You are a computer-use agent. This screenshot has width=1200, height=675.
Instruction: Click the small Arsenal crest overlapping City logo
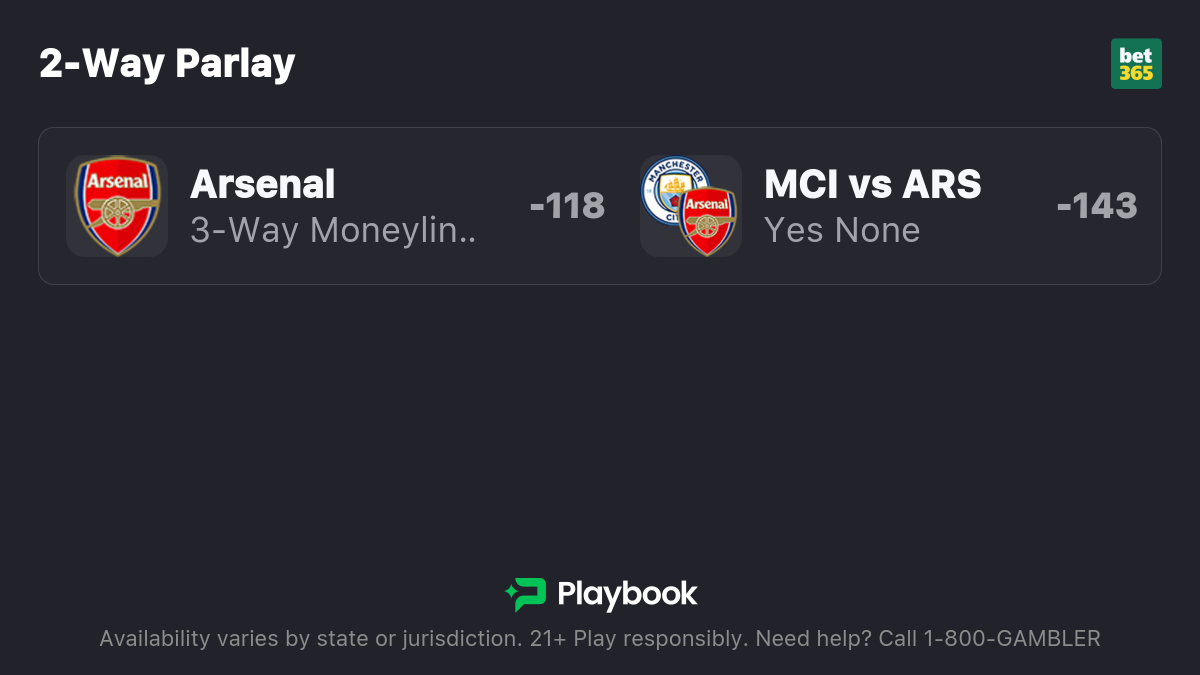708,221
